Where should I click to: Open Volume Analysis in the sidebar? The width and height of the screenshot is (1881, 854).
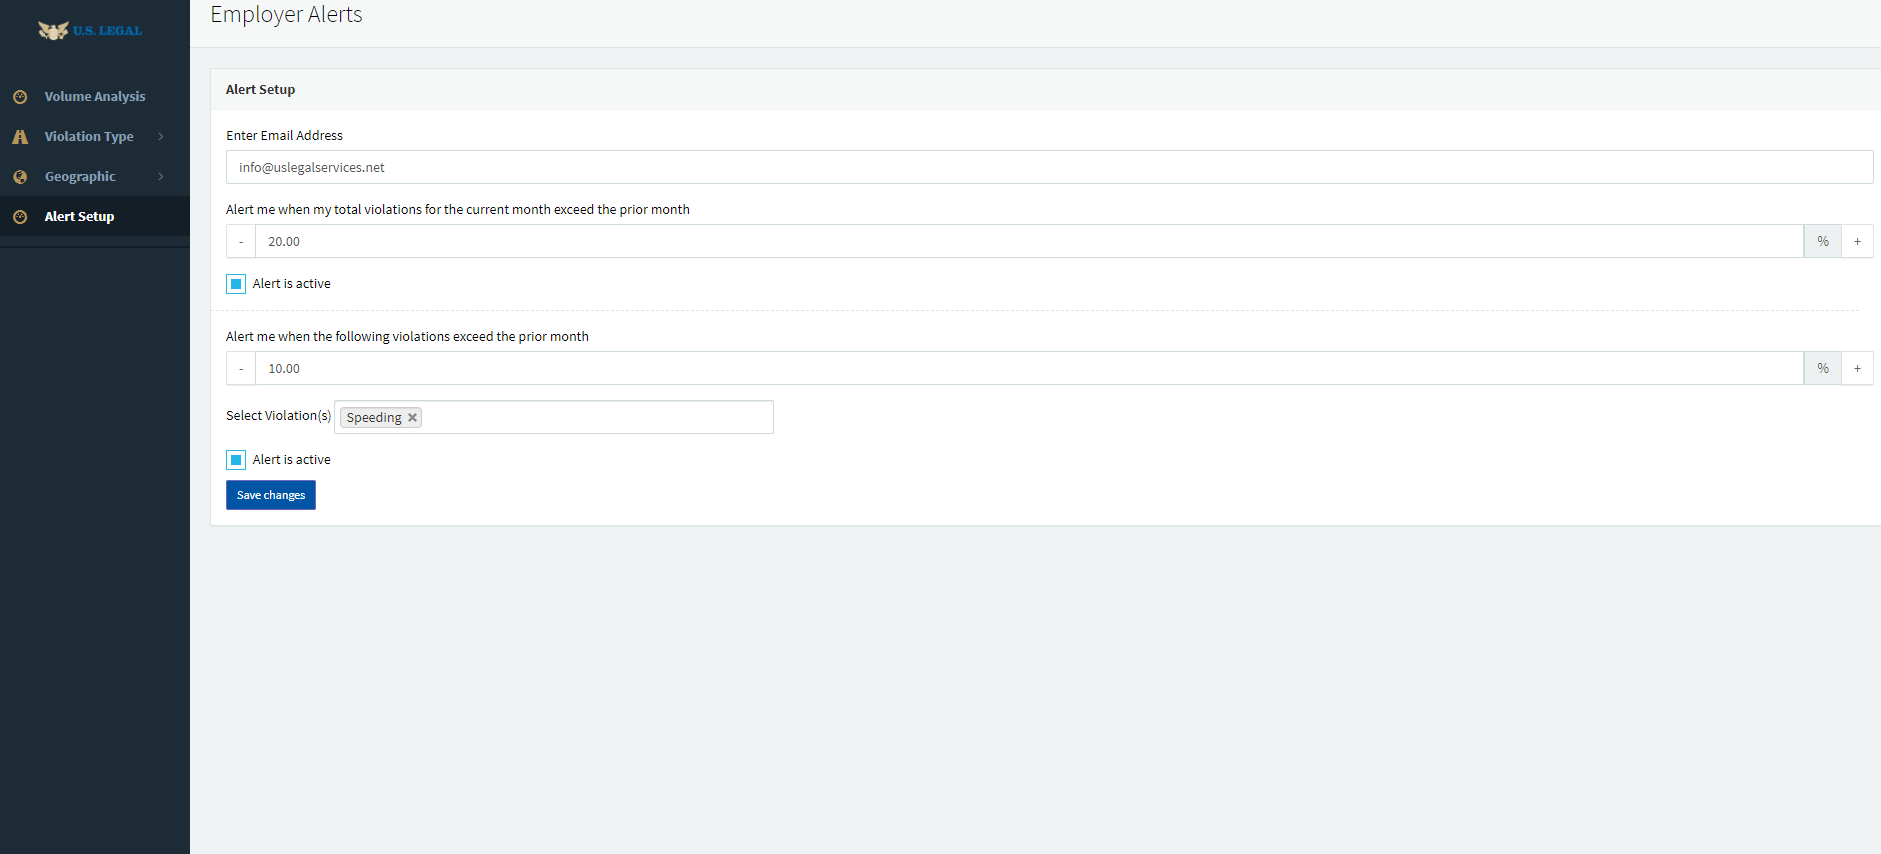(95, 96)
